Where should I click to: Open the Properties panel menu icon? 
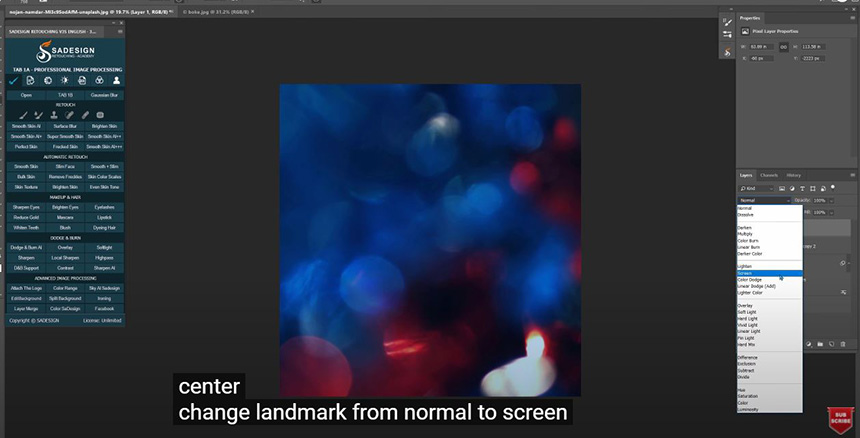[853, 18]
